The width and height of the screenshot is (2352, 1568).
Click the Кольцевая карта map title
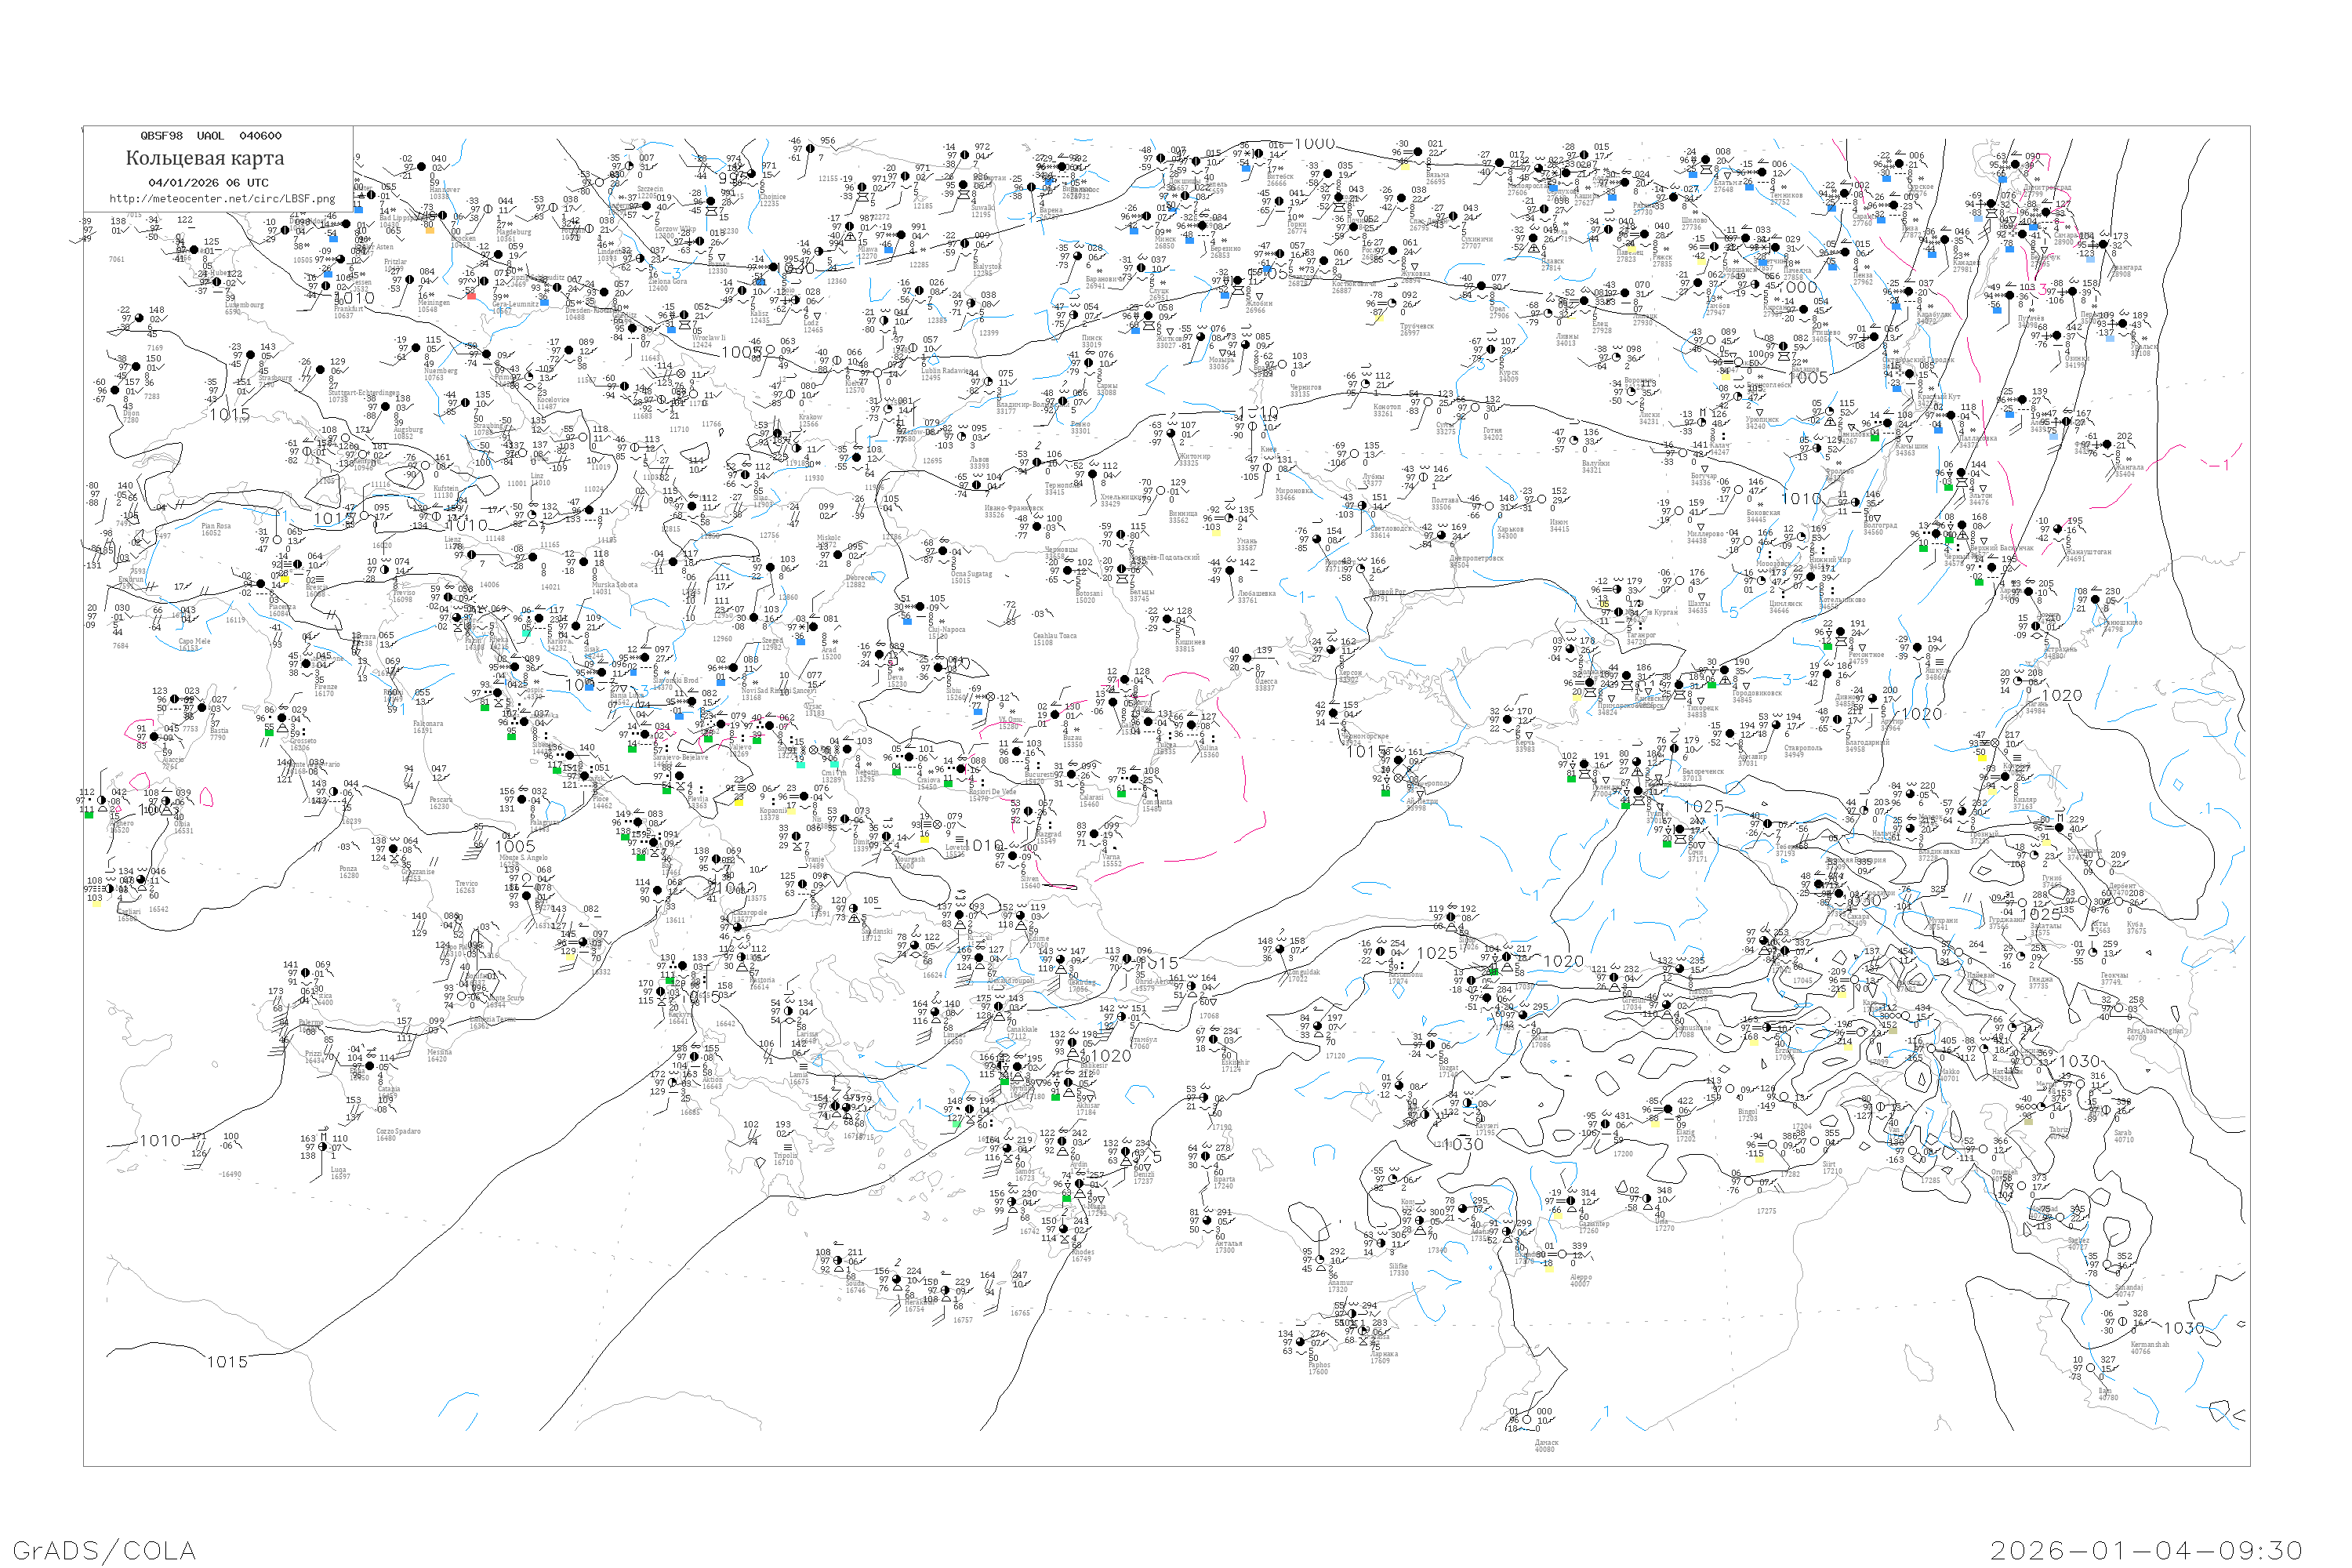[205, 158]
